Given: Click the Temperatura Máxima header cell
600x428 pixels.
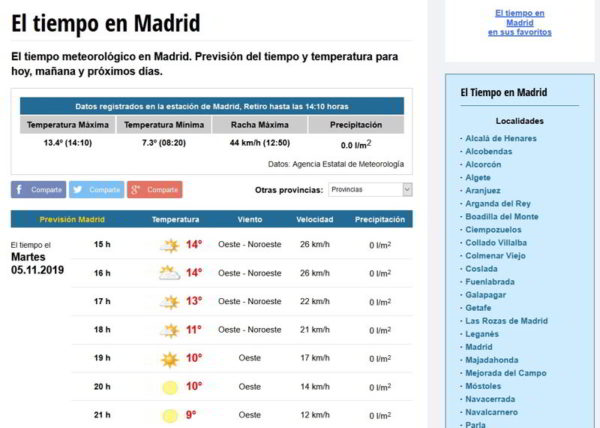Looking at the screenshot, I should point(68,125).
